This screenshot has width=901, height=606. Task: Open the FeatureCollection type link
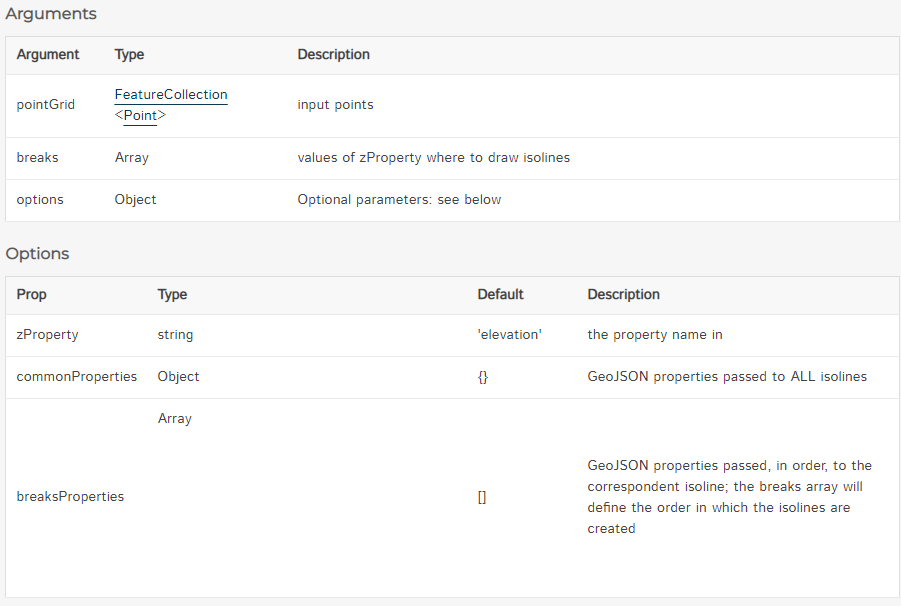pyautogui.click(x=171, y=95)
